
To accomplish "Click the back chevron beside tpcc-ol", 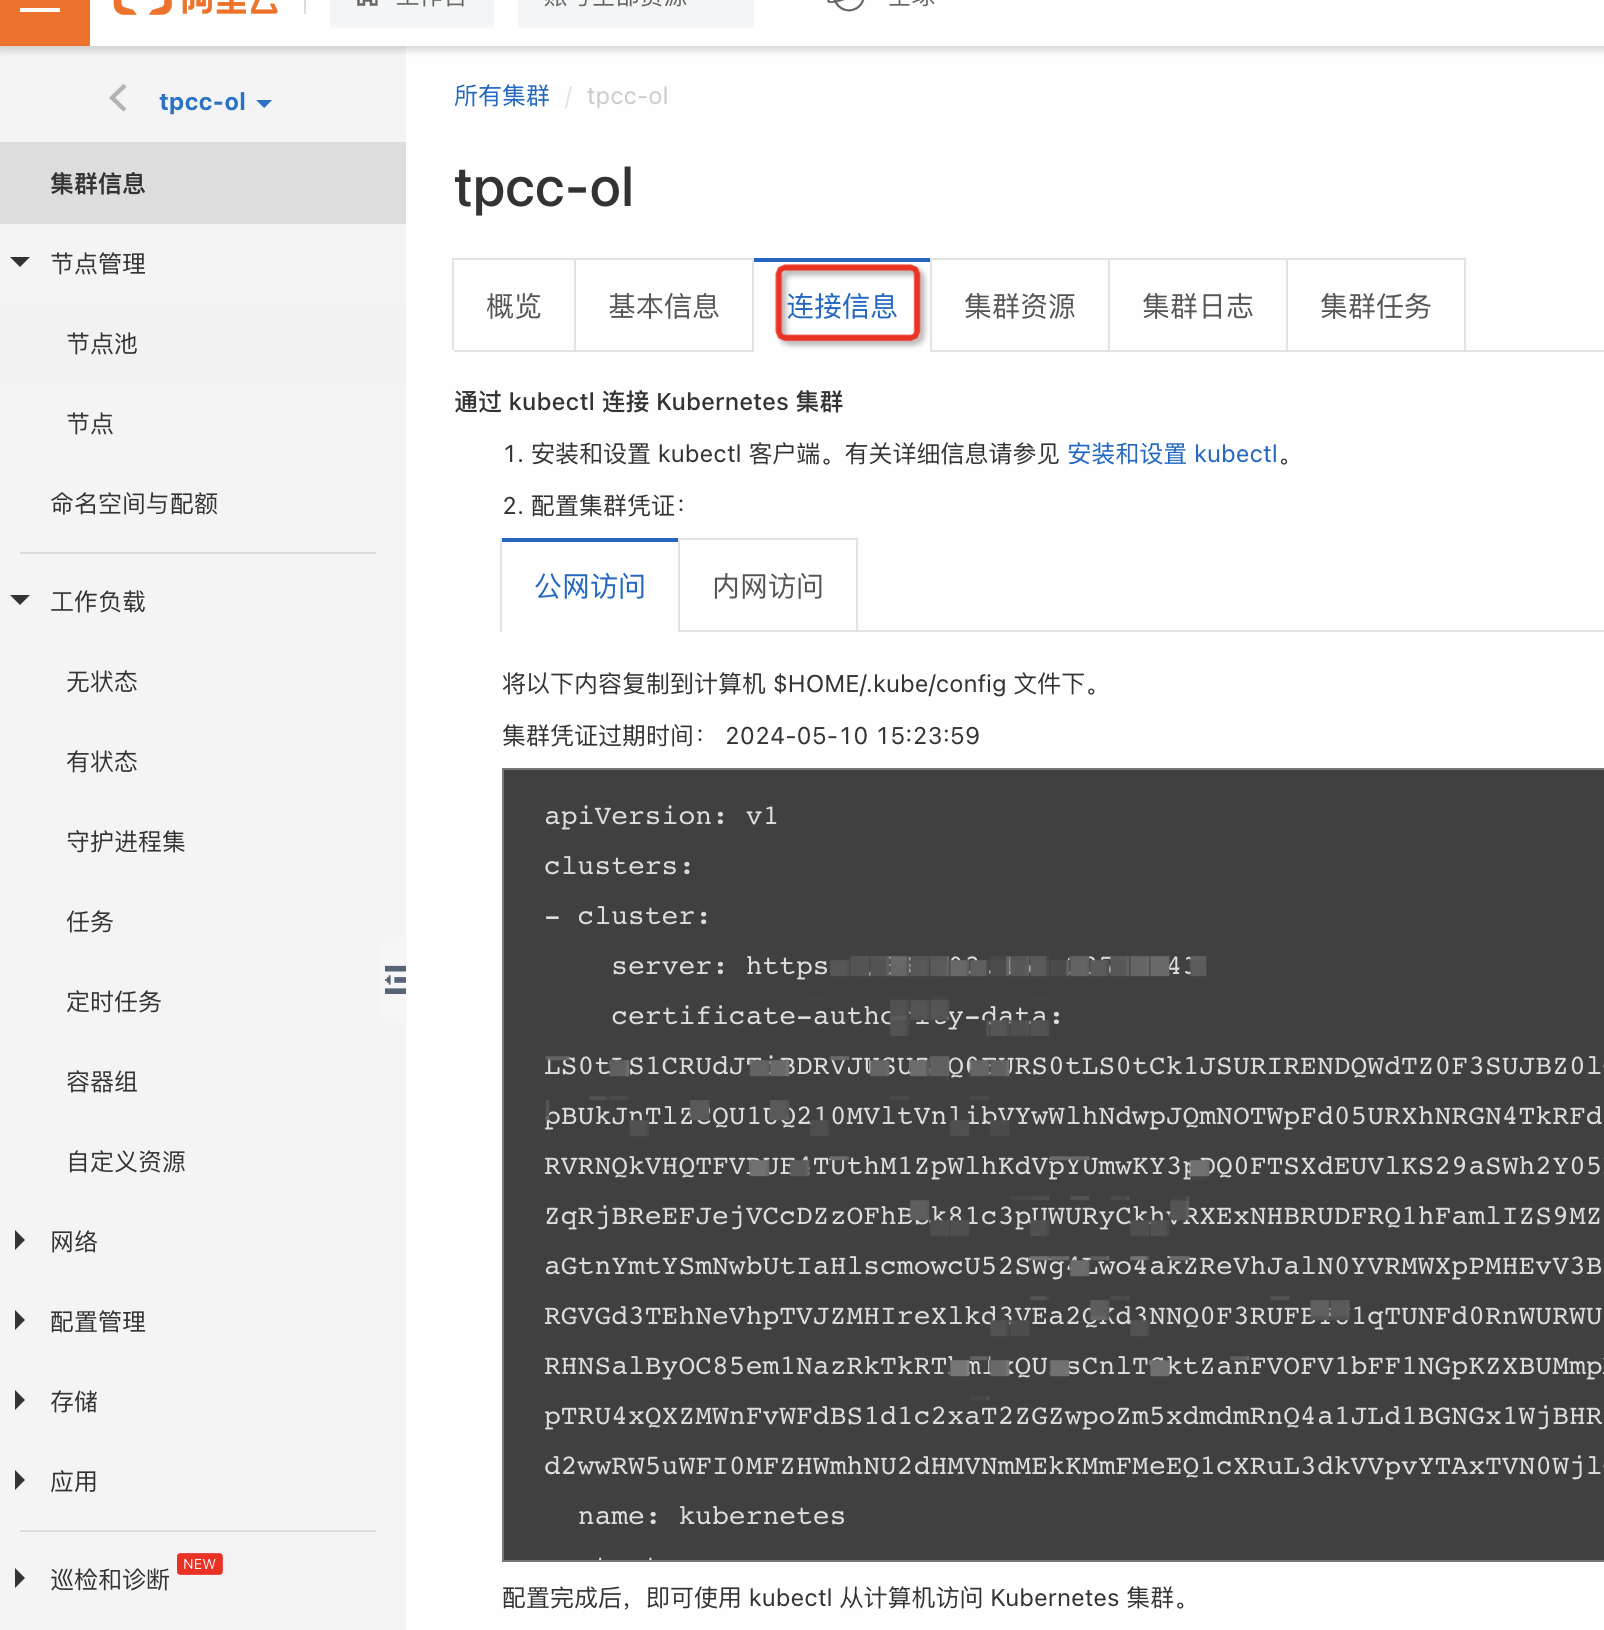I will coord(118,98).
